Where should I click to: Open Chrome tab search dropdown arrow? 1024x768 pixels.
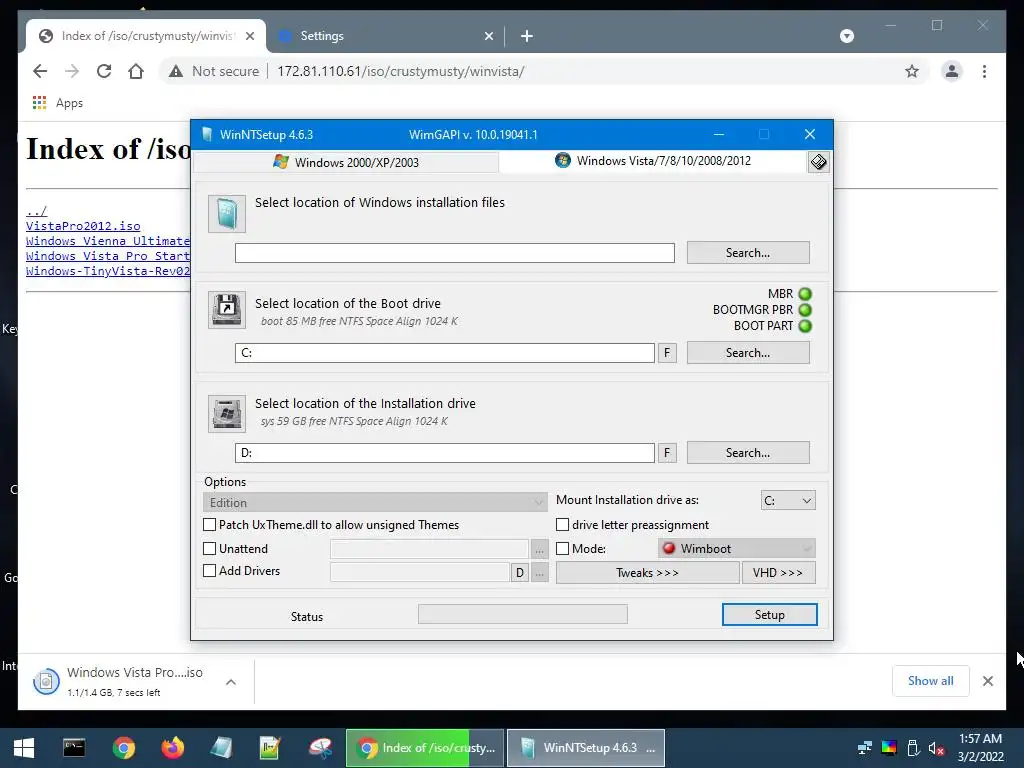[x=846, y=36]
